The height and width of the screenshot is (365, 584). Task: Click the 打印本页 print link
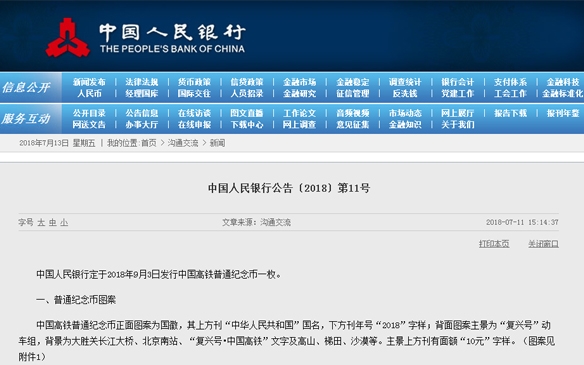494,244
